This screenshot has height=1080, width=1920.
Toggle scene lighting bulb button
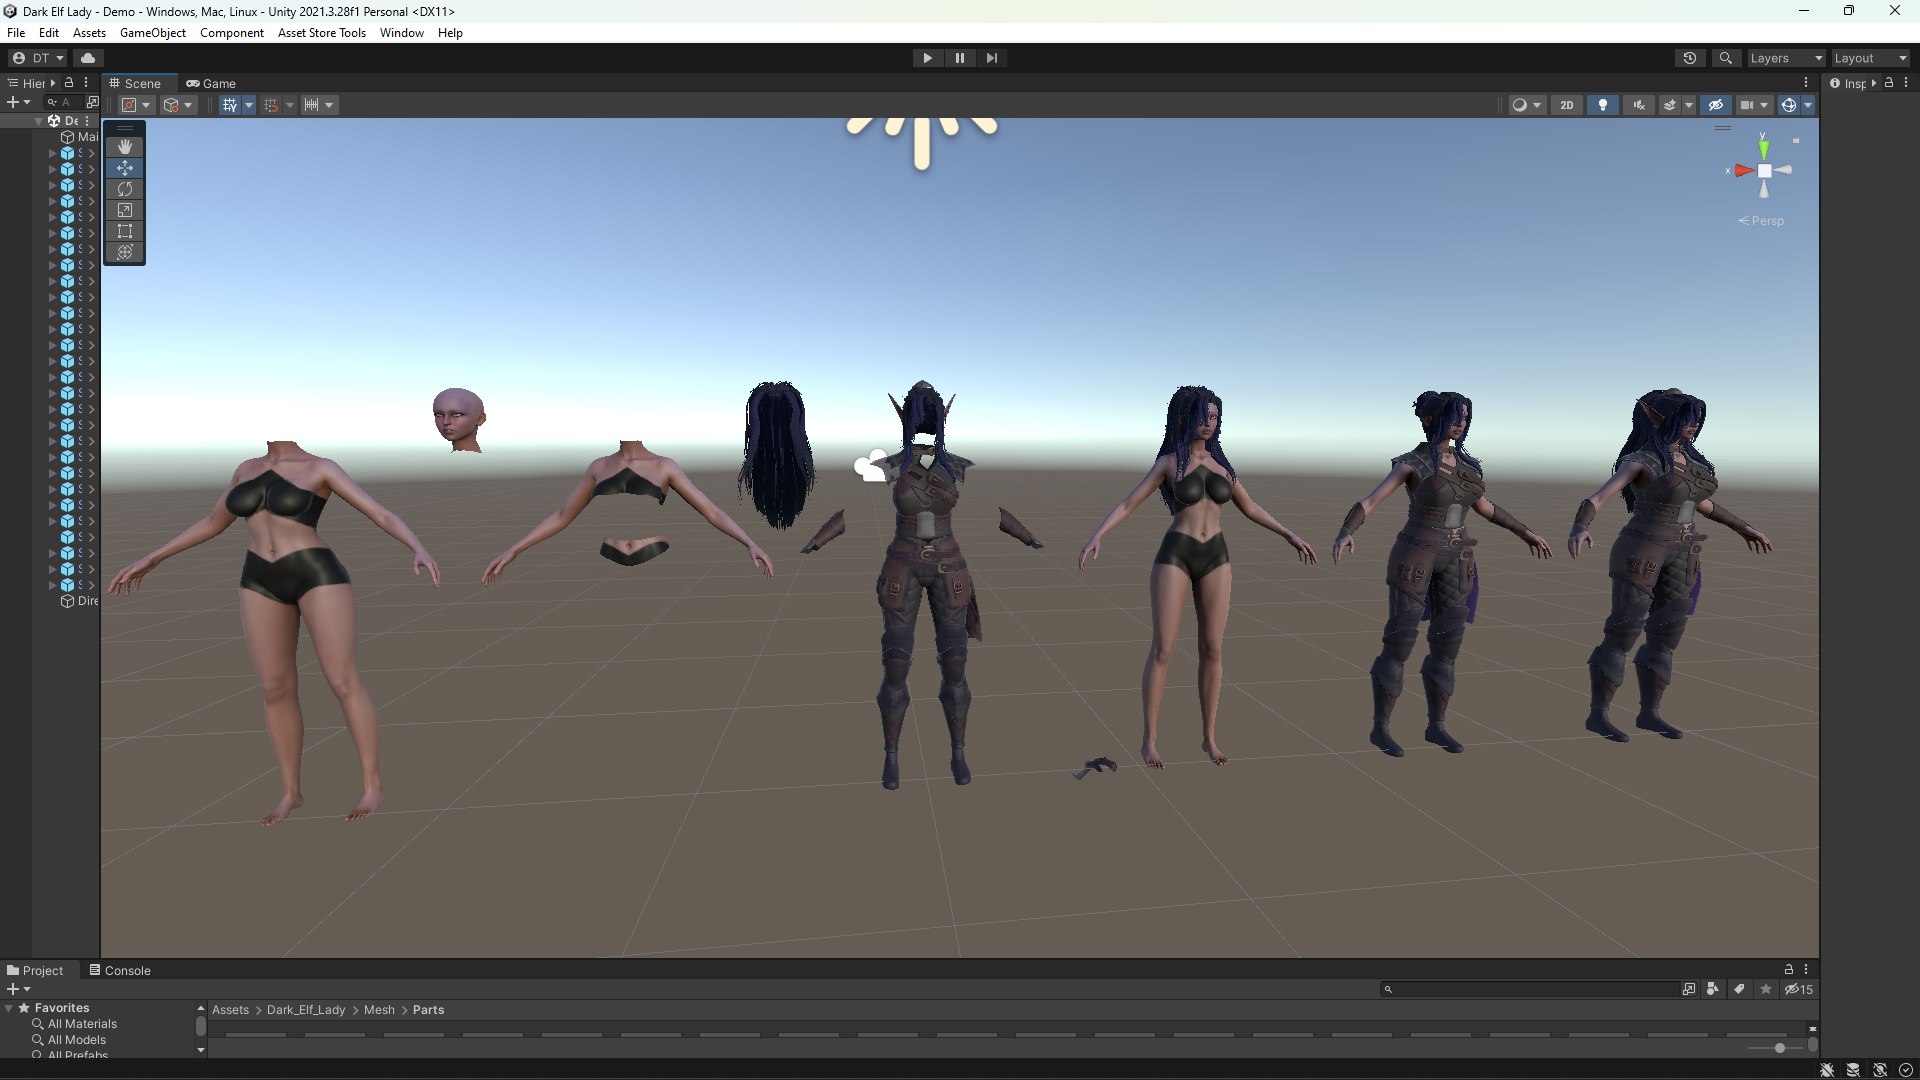tap(1603, 105)
